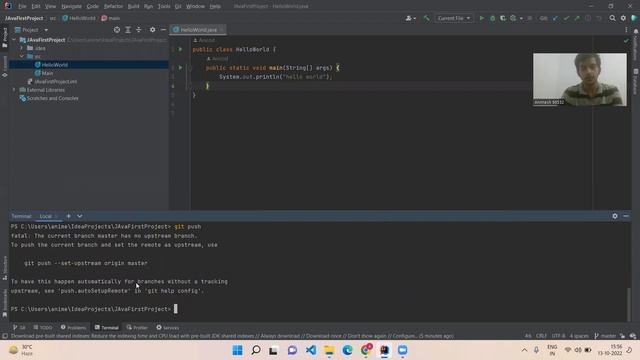Viewport: 640px width, 360px height.
Task: Click run gutter arrow beside main method
Action: [180, 68]
